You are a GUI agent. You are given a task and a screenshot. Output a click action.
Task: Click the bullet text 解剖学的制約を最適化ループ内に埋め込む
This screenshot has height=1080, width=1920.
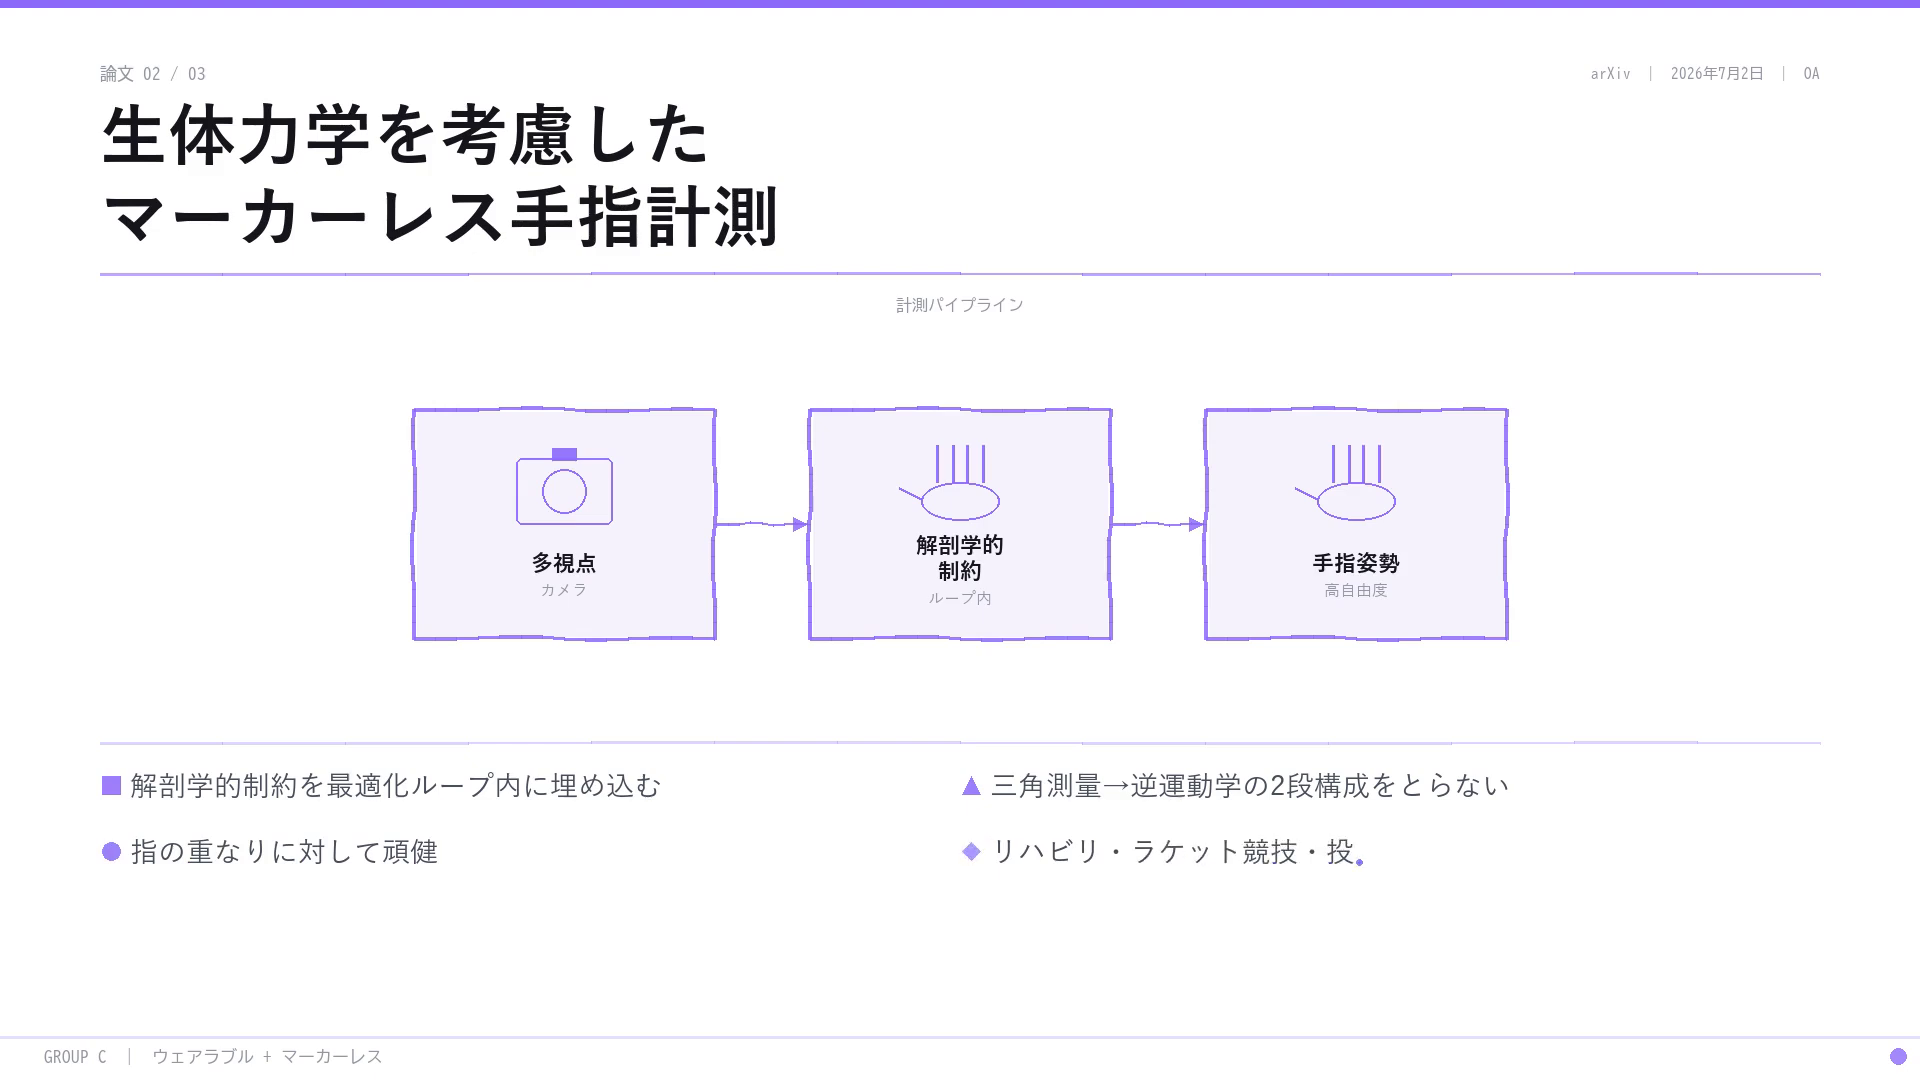pos(396,786)
